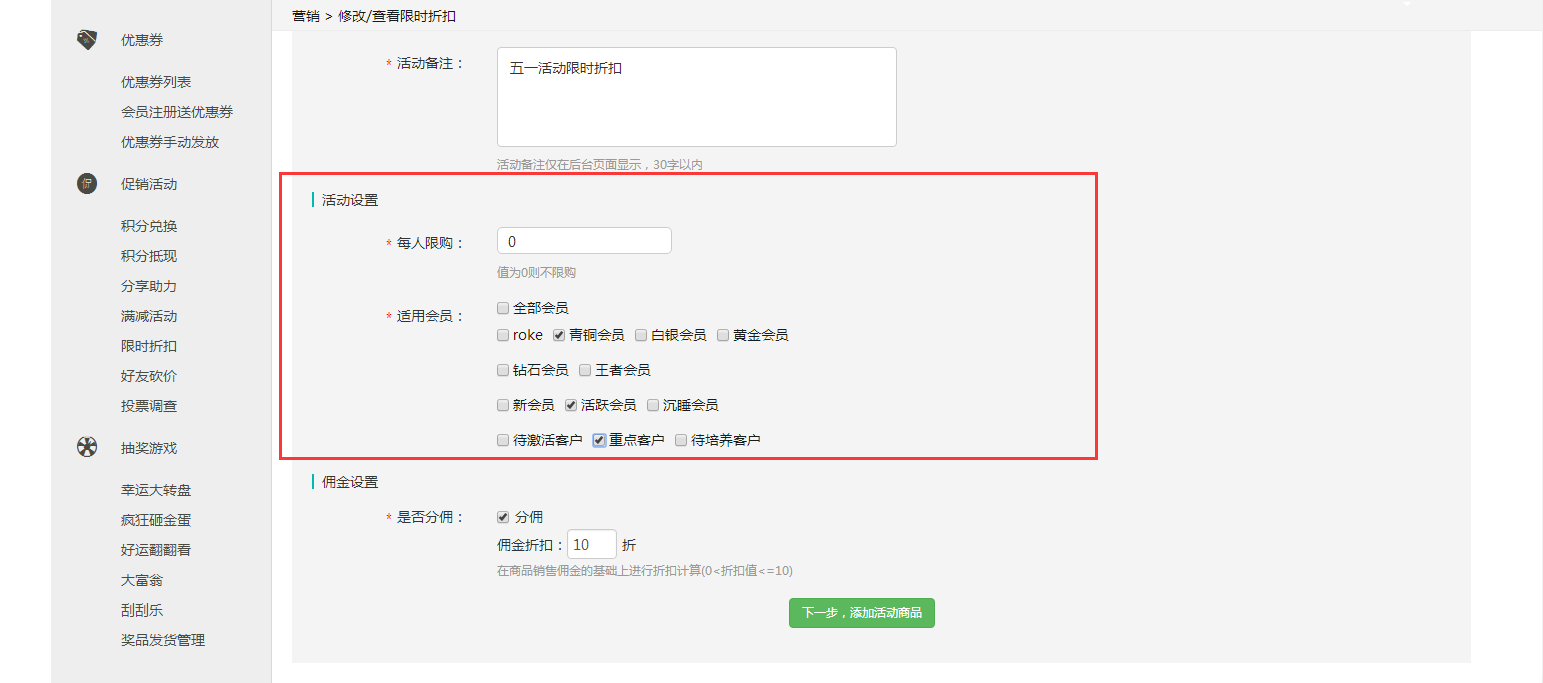
Task: Go to 限时折扣 menu item
Action: coord(149,346)
